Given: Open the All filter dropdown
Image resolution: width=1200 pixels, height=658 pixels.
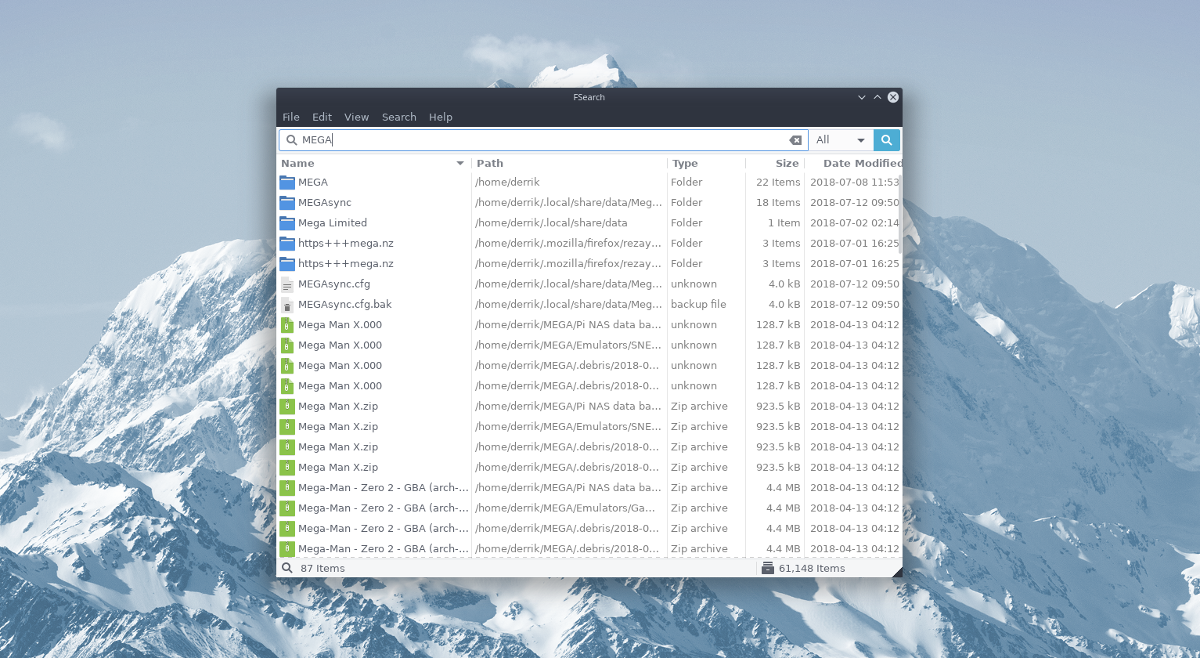Looking at the screenshot, I should (x=840, y=140).
